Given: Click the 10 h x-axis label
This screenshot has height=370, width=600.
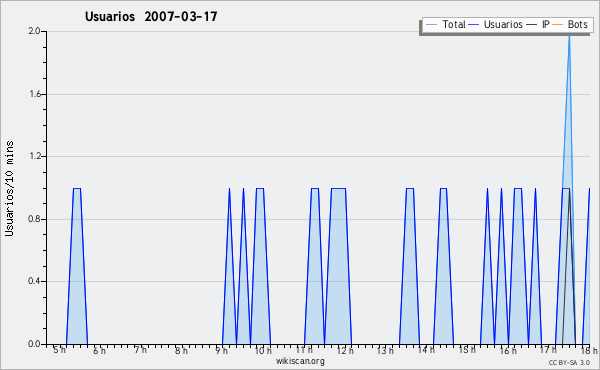Looking at the screenshot, I should click(263, 350).
